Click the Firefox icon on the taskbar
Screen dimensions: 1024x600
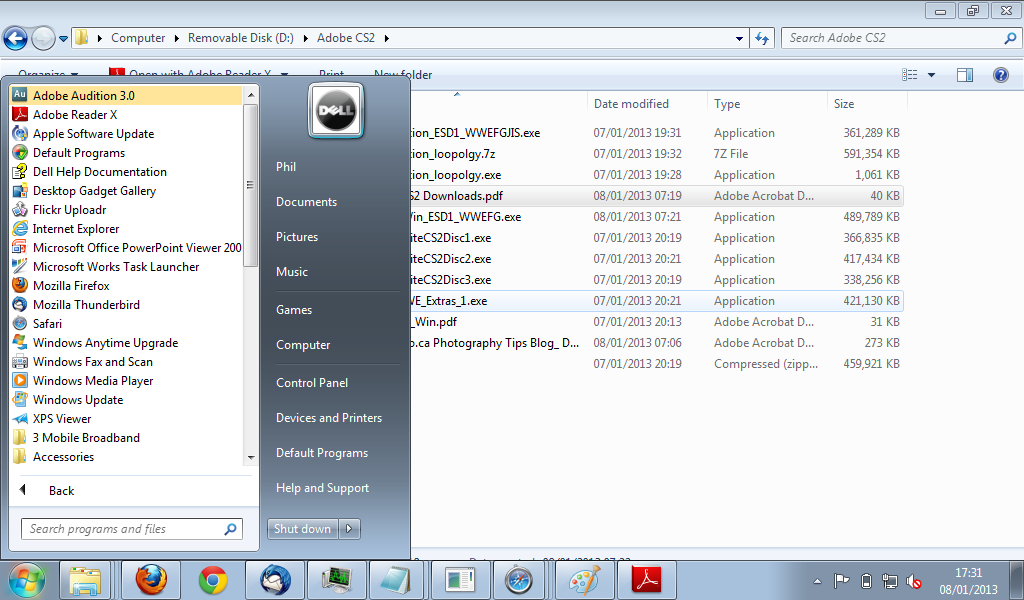point(151,580)
